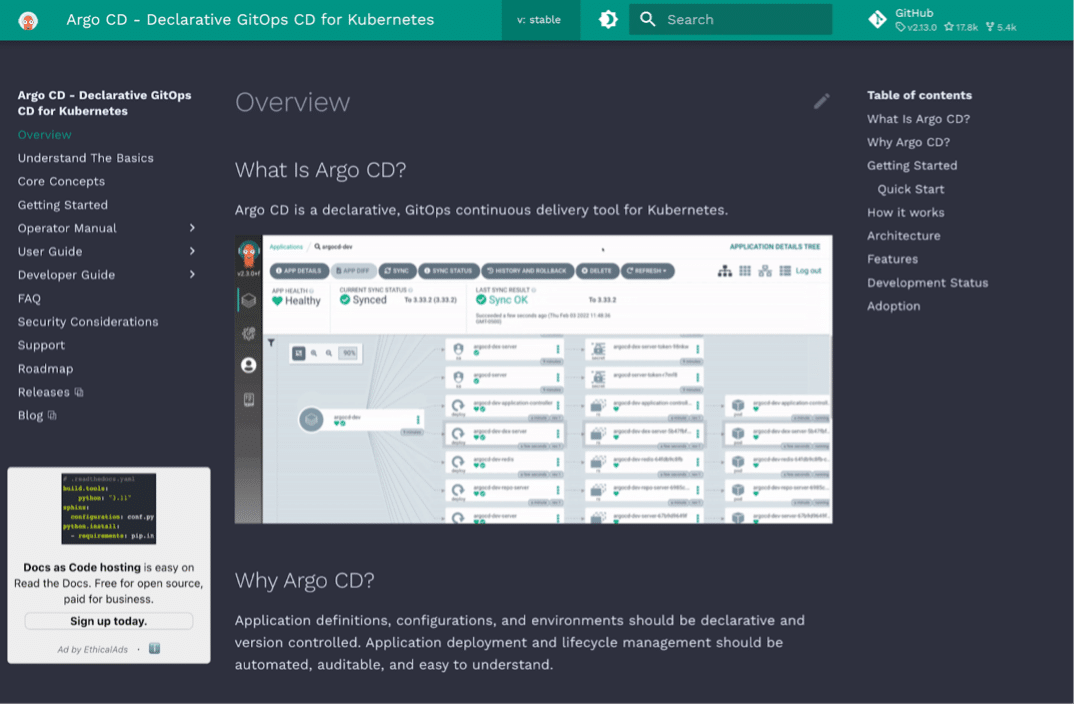
Task: Click the 'What Is Argo CD?' heading
Action: click(321, 170)
